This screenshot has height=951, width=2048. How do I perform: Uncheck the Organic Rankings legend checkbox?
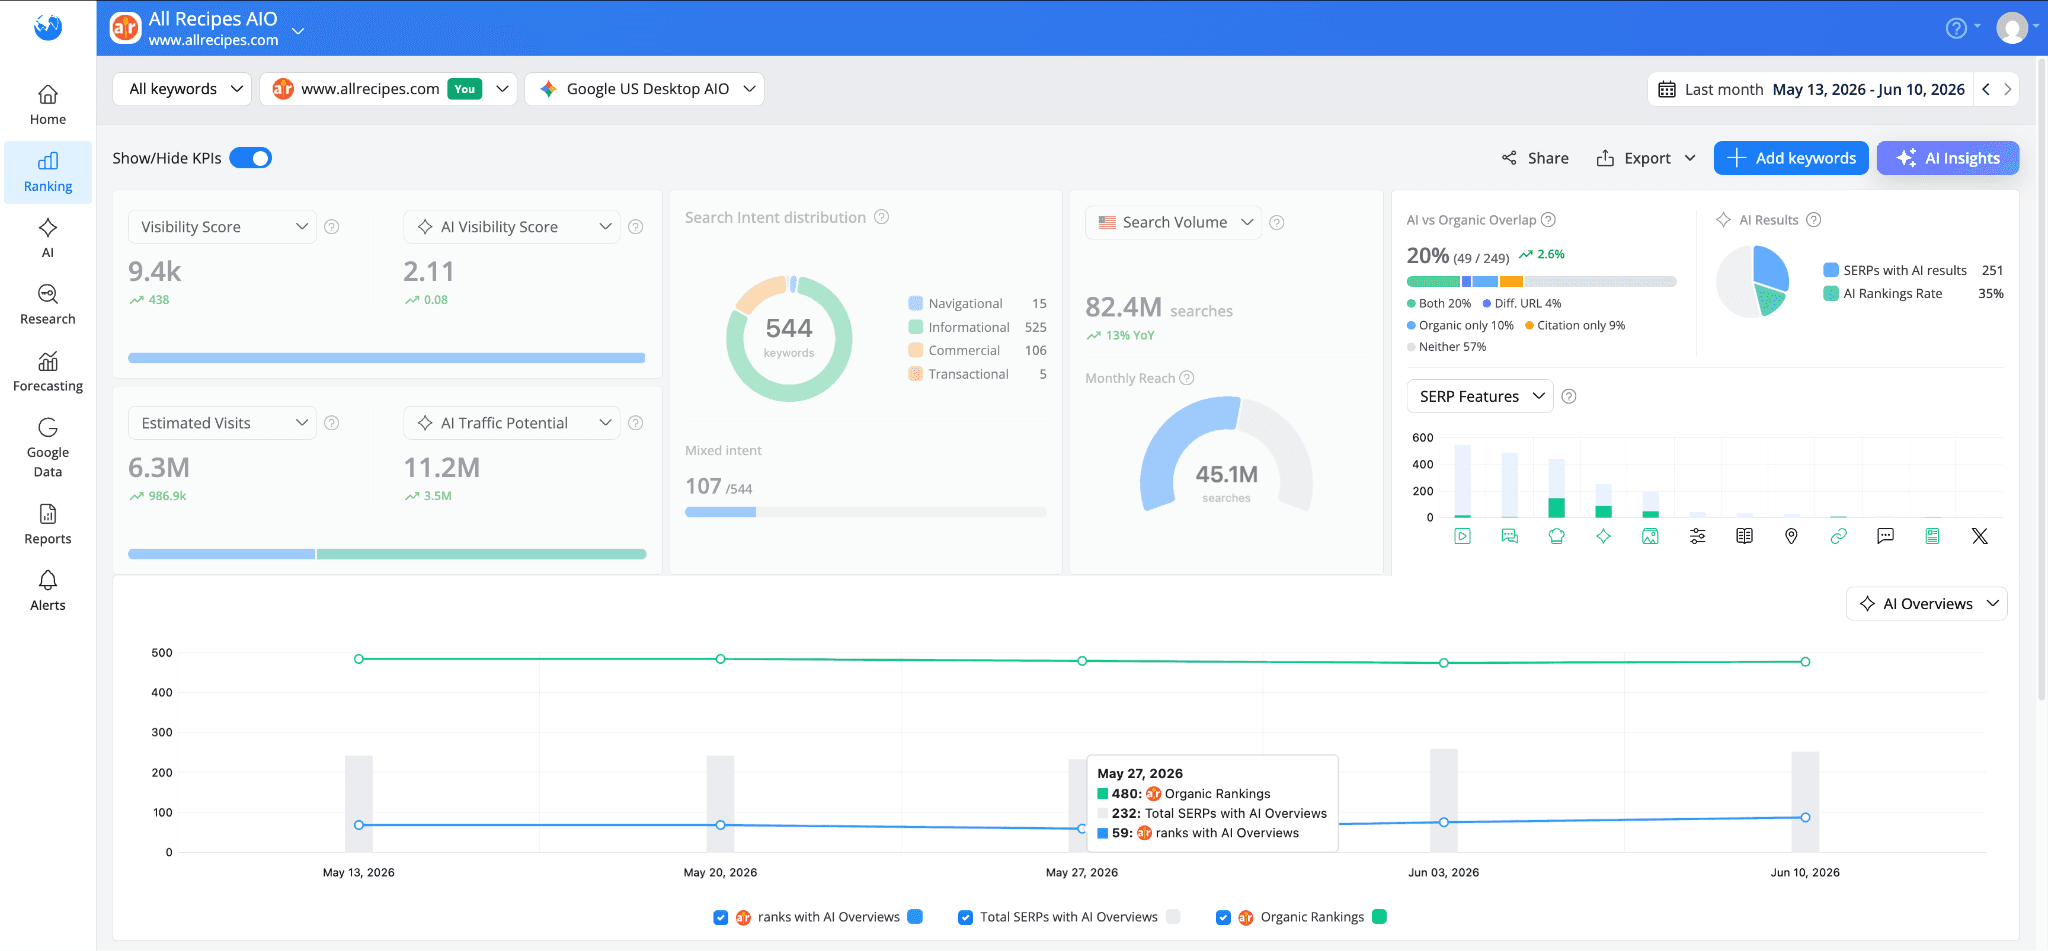pos(1223,917)
